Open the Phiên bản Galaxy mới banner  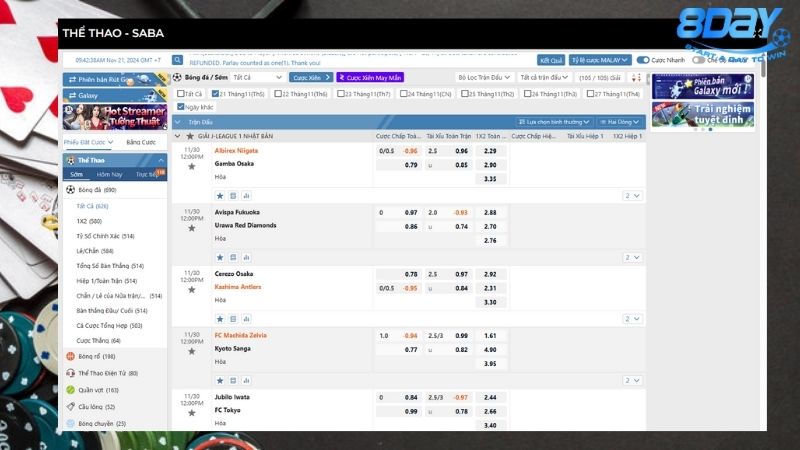[702, 86]
